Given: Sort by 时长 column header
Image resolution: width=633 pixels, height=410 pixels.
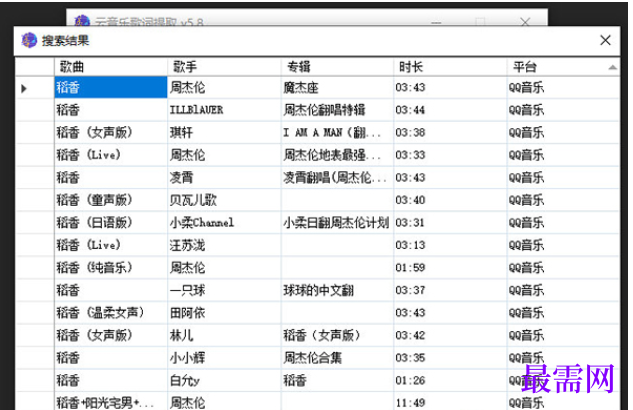Looking at the screenshot, I should pos(450,67).
